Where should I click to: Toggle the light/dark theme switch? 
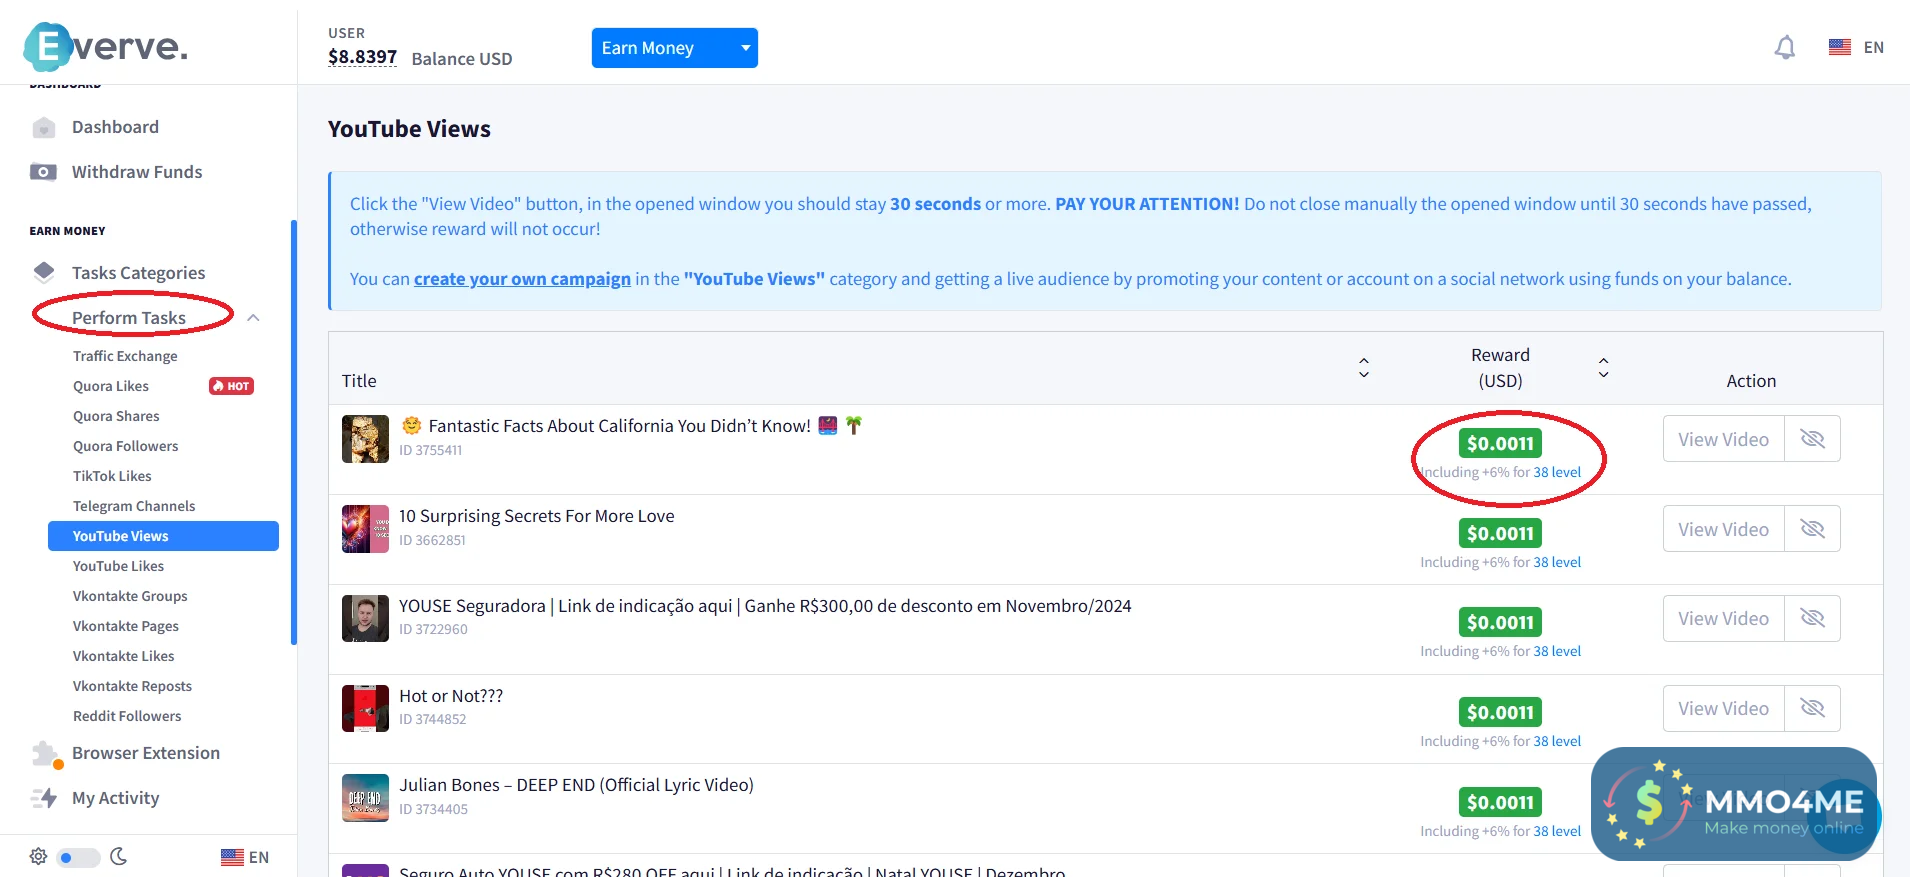click(78, 857)
